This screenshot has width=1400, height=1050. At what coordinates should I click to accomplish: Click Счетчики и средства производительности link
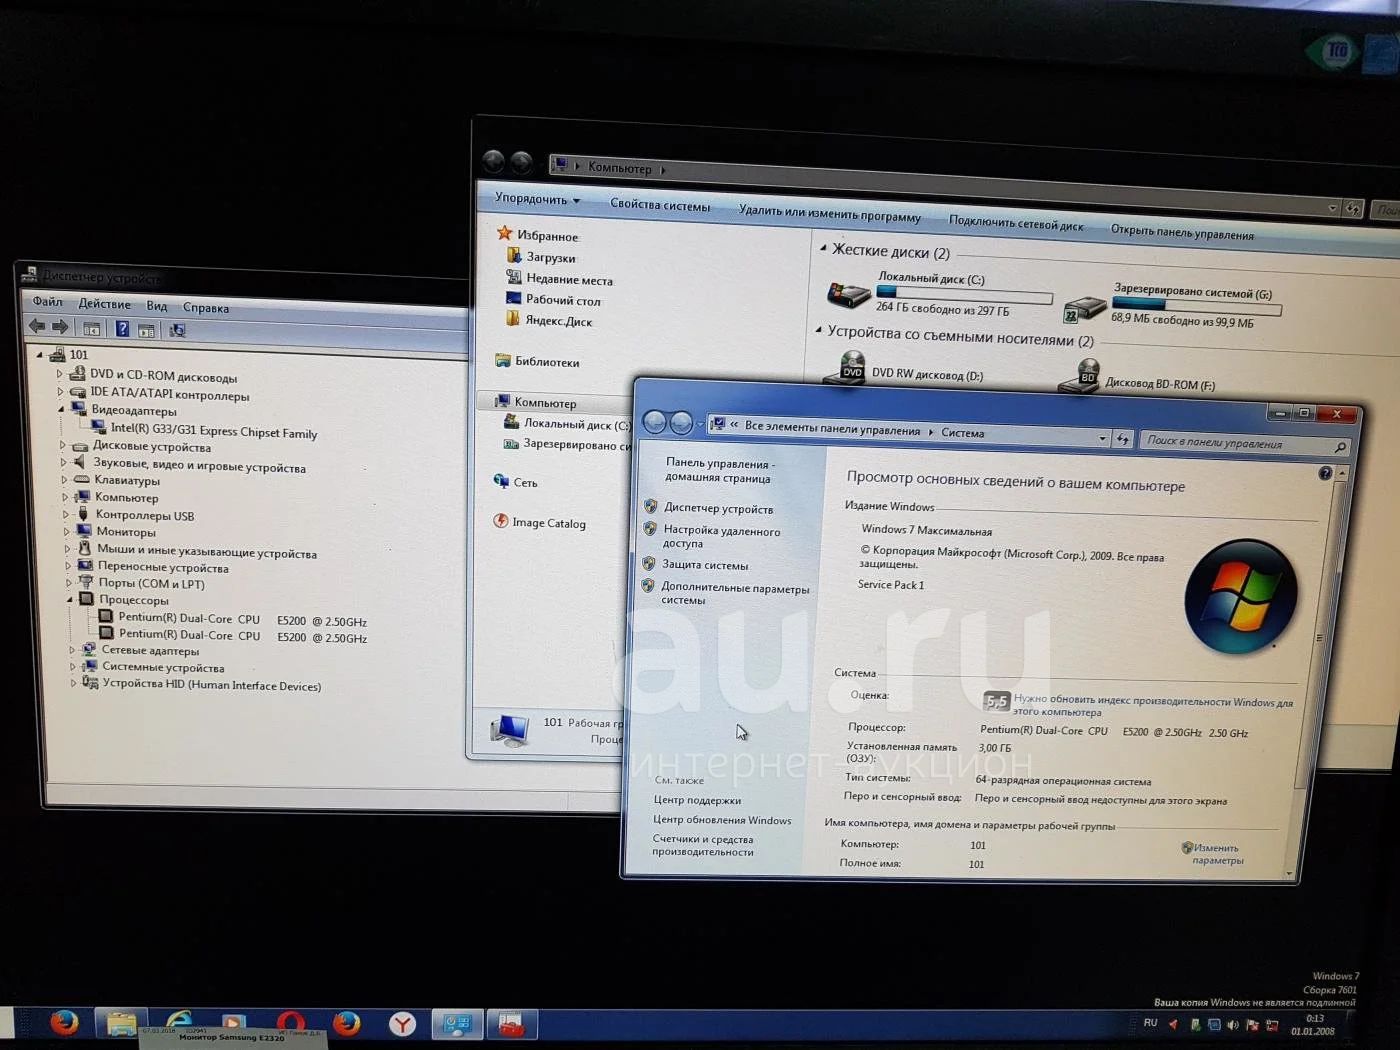703,846
